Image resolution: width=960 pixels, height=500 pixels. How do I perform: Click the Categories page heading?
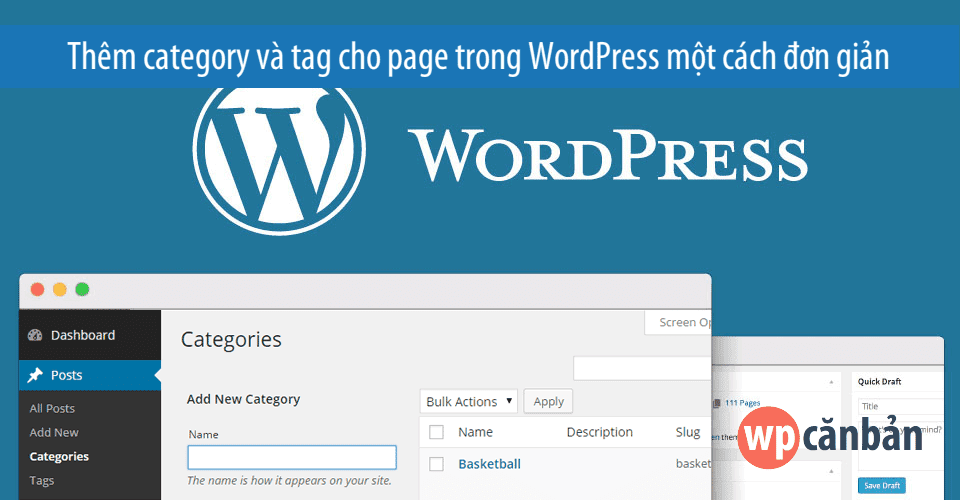(x=231, y=340)
